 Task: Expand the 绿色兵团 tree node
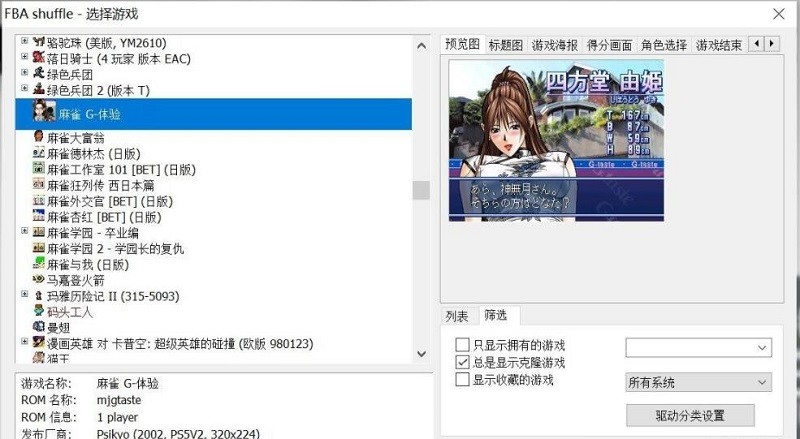pos(24,72)
